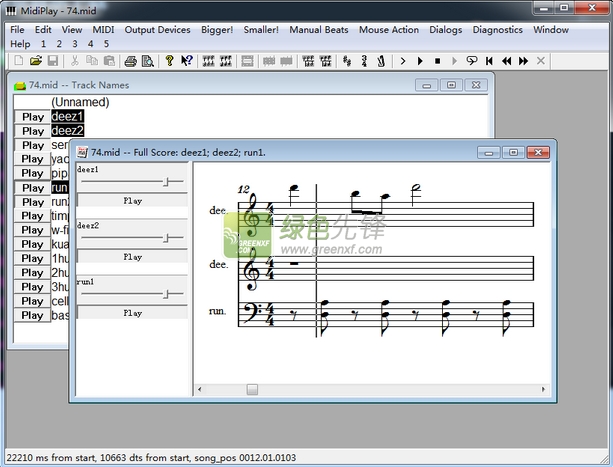Open the Output Devices menu

[158, 30]
